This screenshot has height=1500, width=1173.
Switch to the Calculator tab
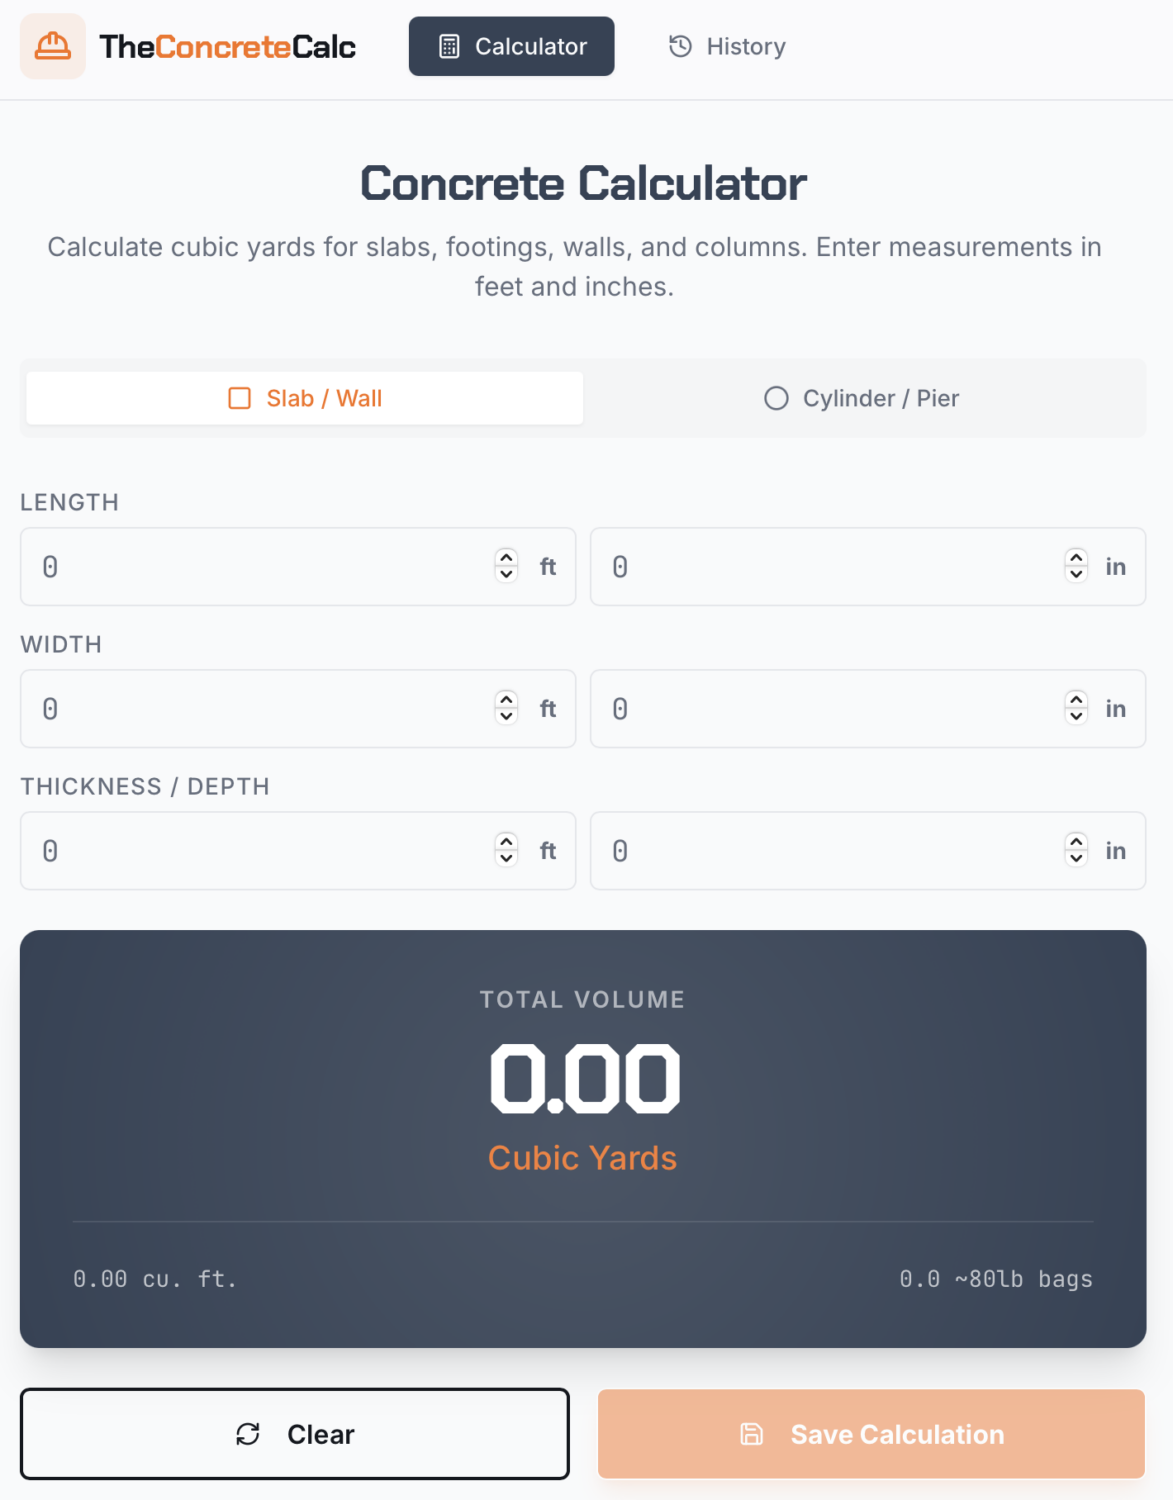point(511,46)
